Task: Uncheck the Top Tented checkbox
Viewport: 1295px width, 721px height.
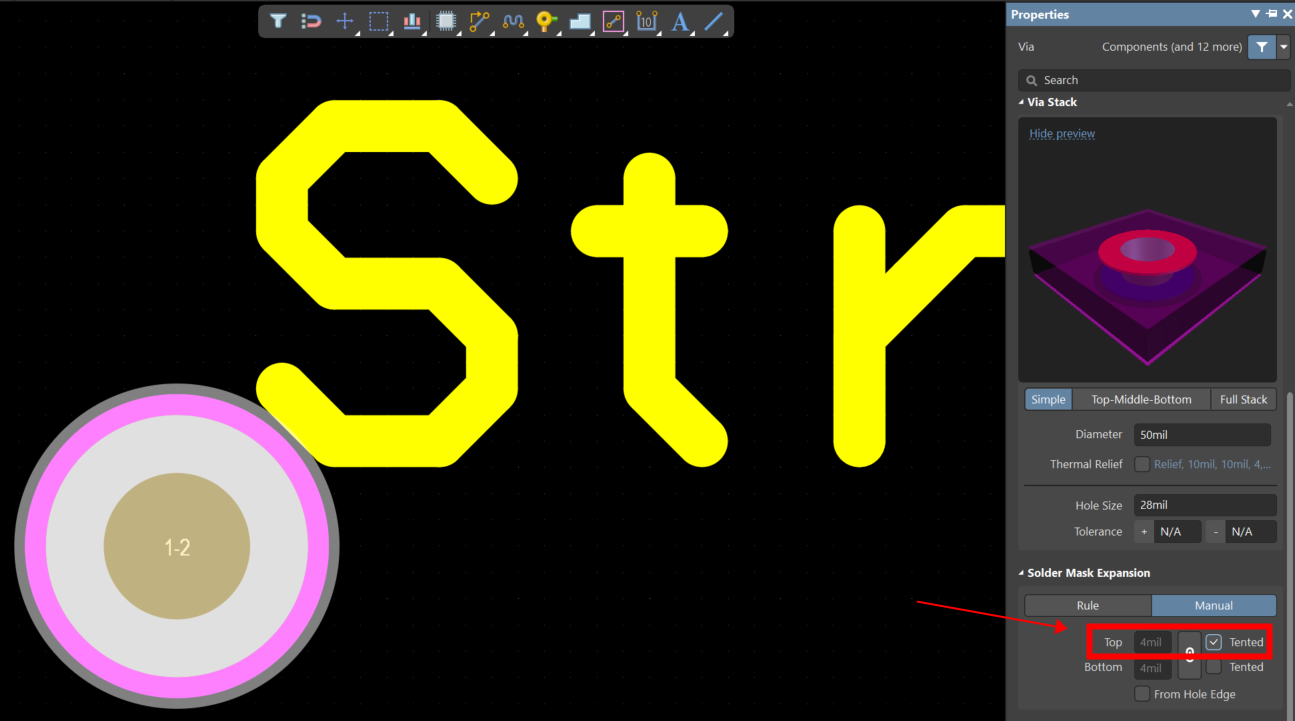Action: click(1214, 642)
